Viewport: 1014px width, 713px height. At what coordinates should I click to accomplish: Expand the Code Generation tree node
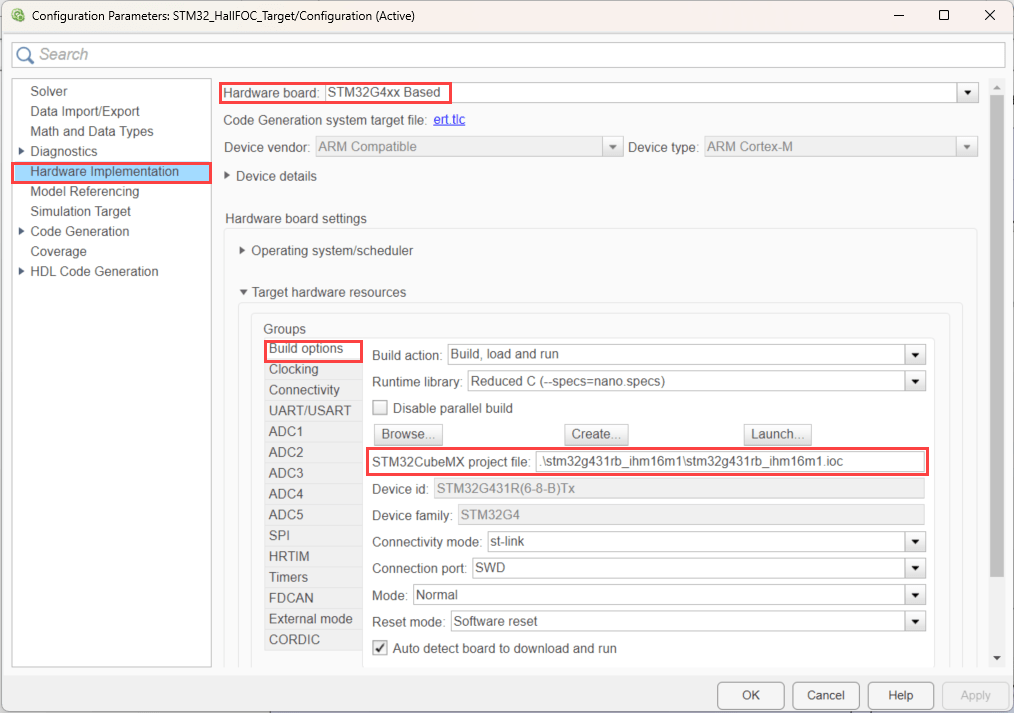(22, 231)
